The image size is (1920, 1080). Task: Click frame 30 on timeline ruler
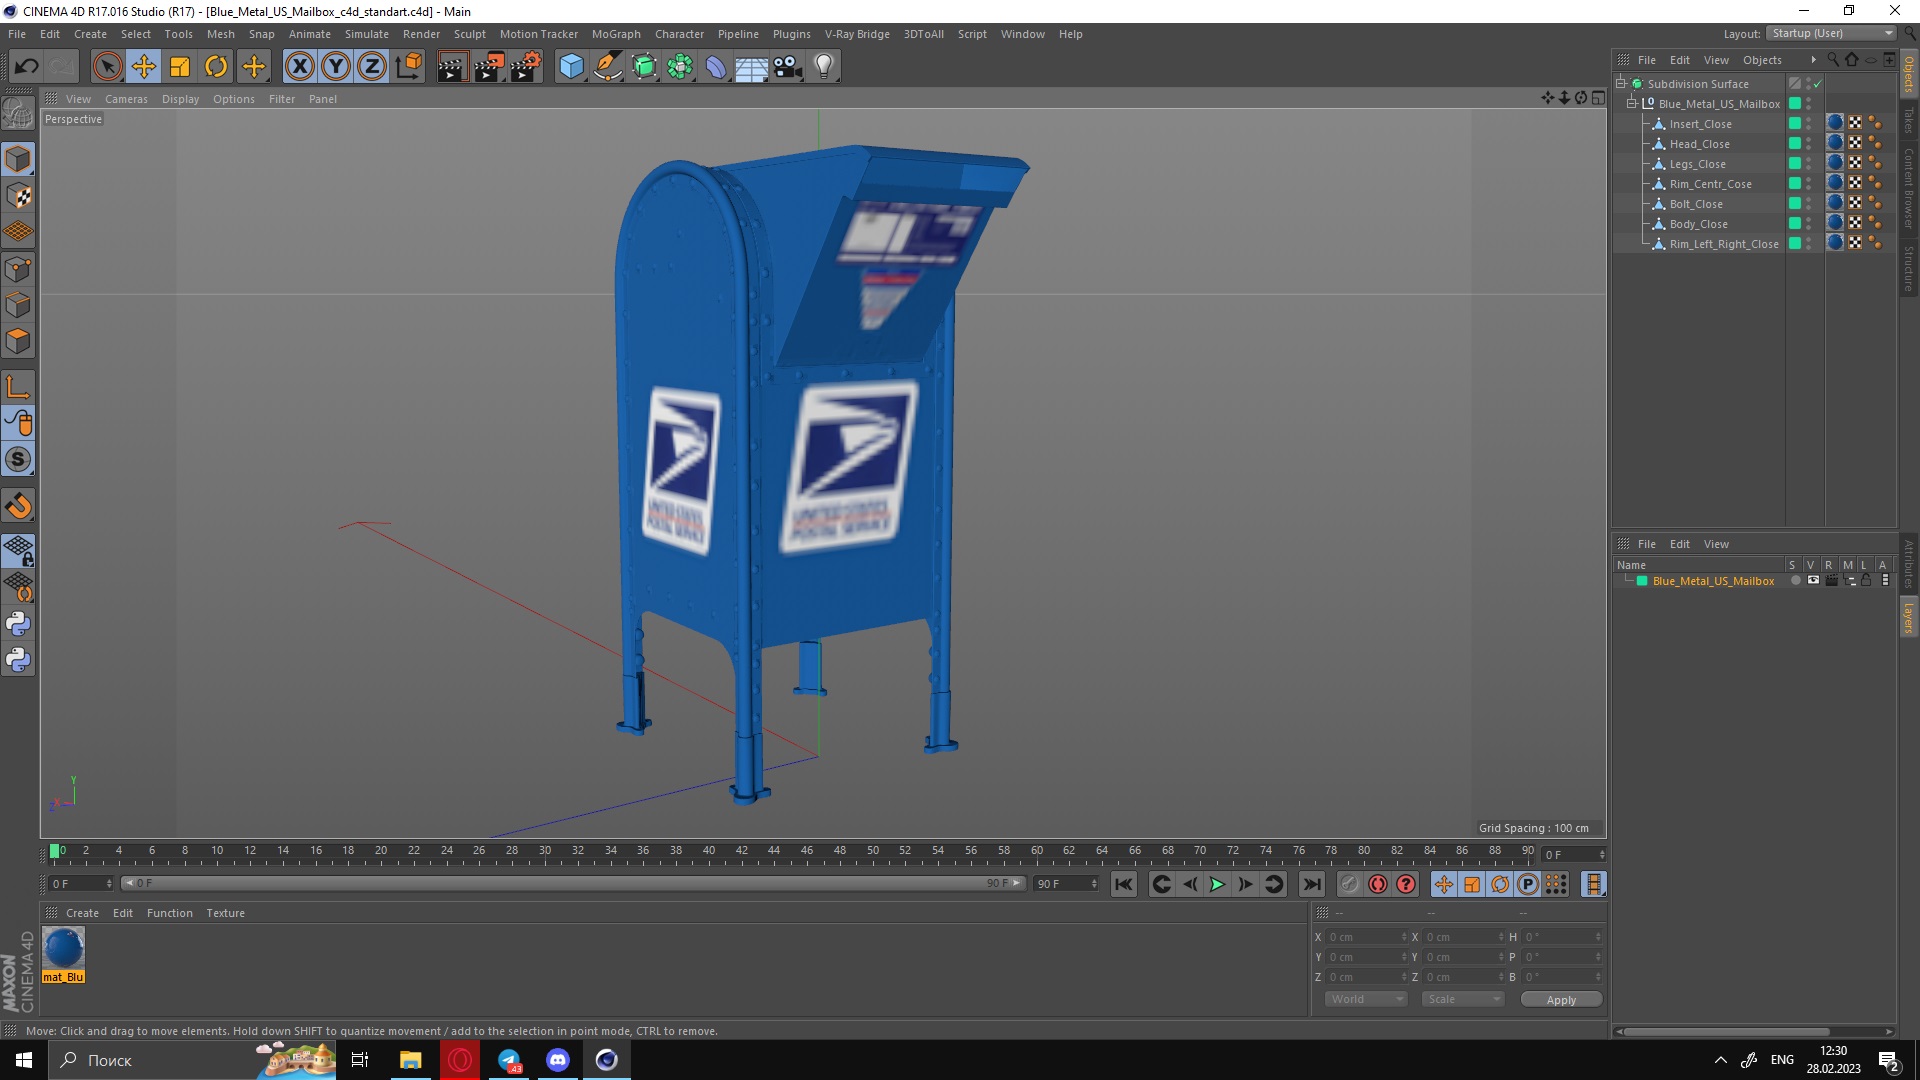point(544,851)
